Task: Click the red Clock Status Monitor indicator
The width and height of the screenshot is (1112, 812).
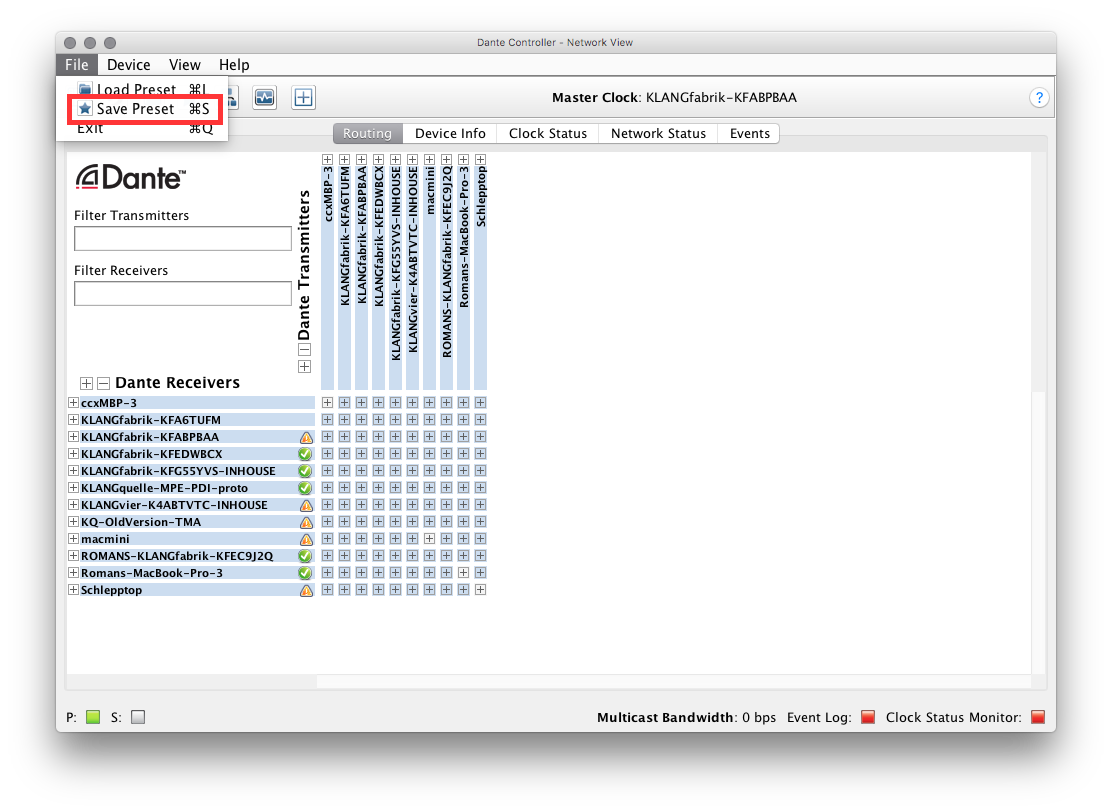Action: (1038, 717)
